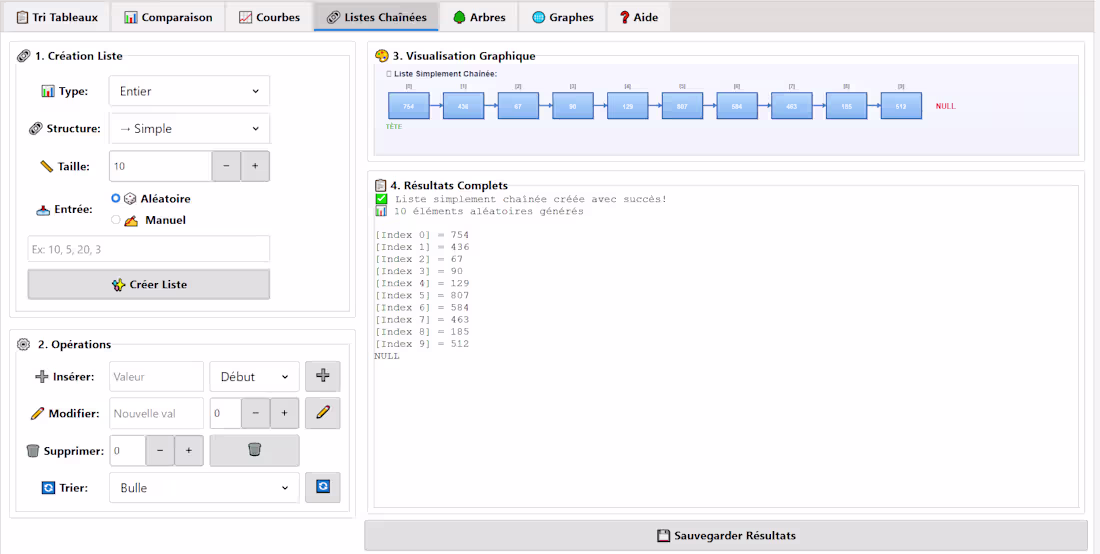Image resolution: width=1100 pixels, height=554 pixels.
Task: Click the Insérer Valeur input field
Action: [x=156, y=377]
